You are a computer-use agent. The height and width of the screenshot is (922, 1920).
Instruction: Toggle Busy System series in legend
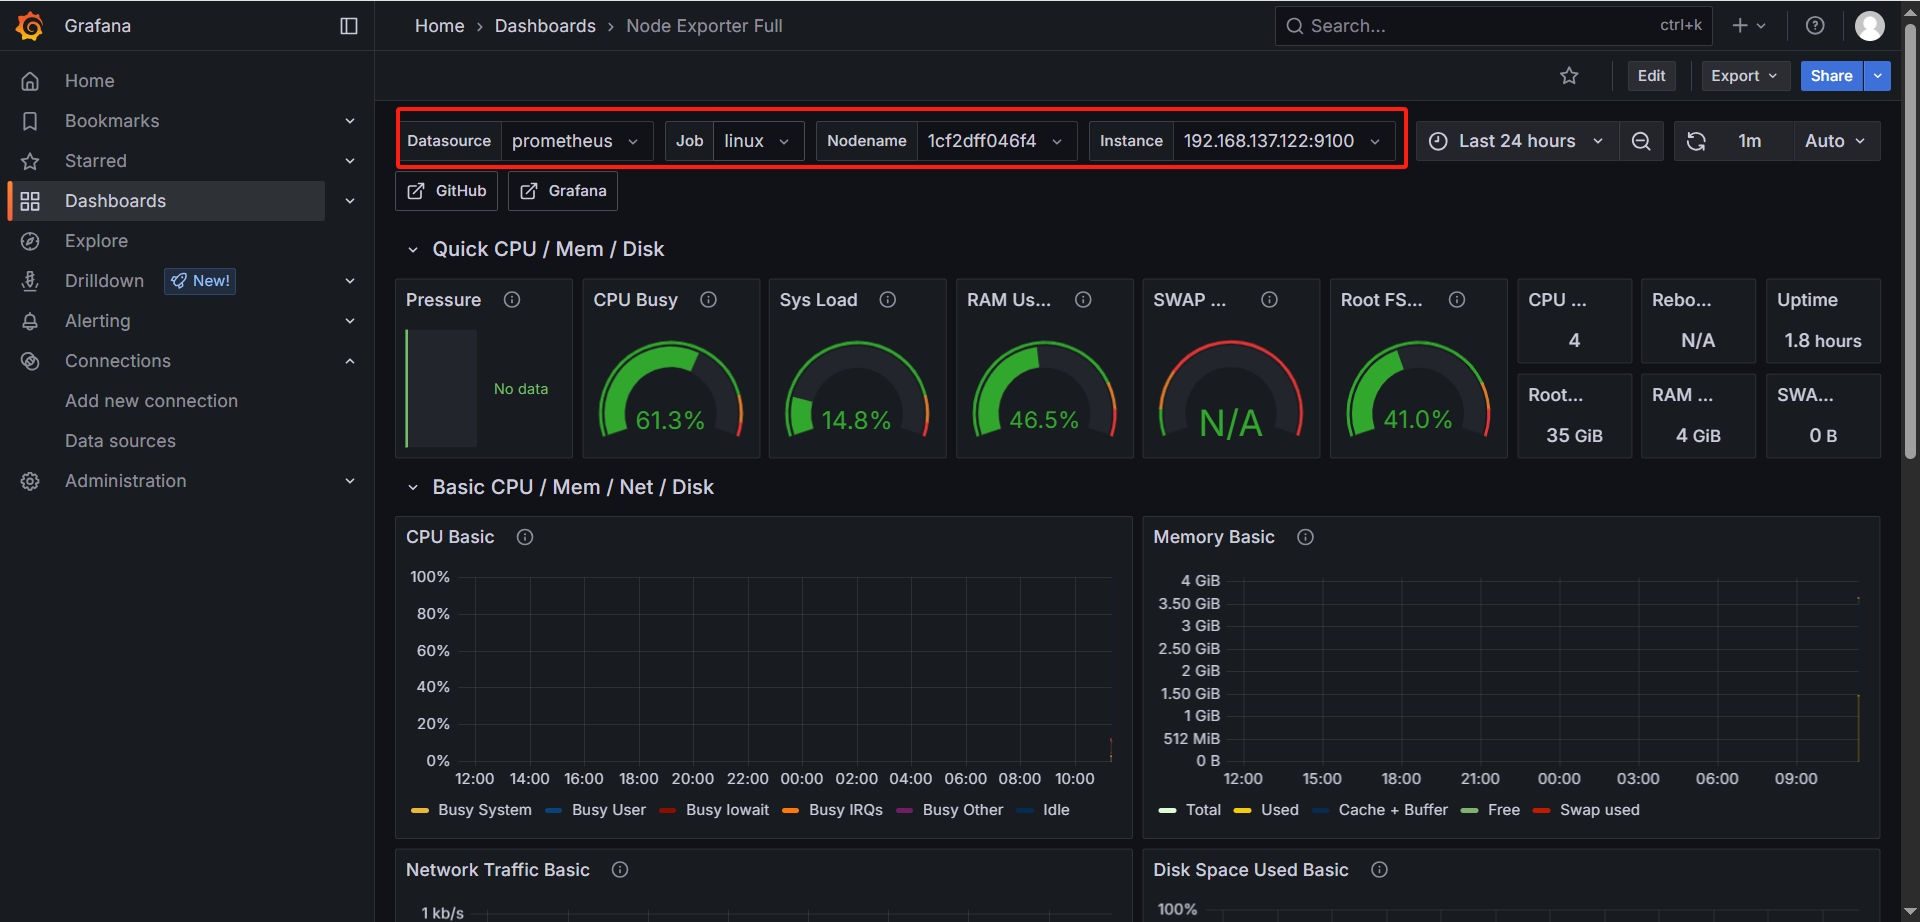pyautogui.click(x=484, y=810)
